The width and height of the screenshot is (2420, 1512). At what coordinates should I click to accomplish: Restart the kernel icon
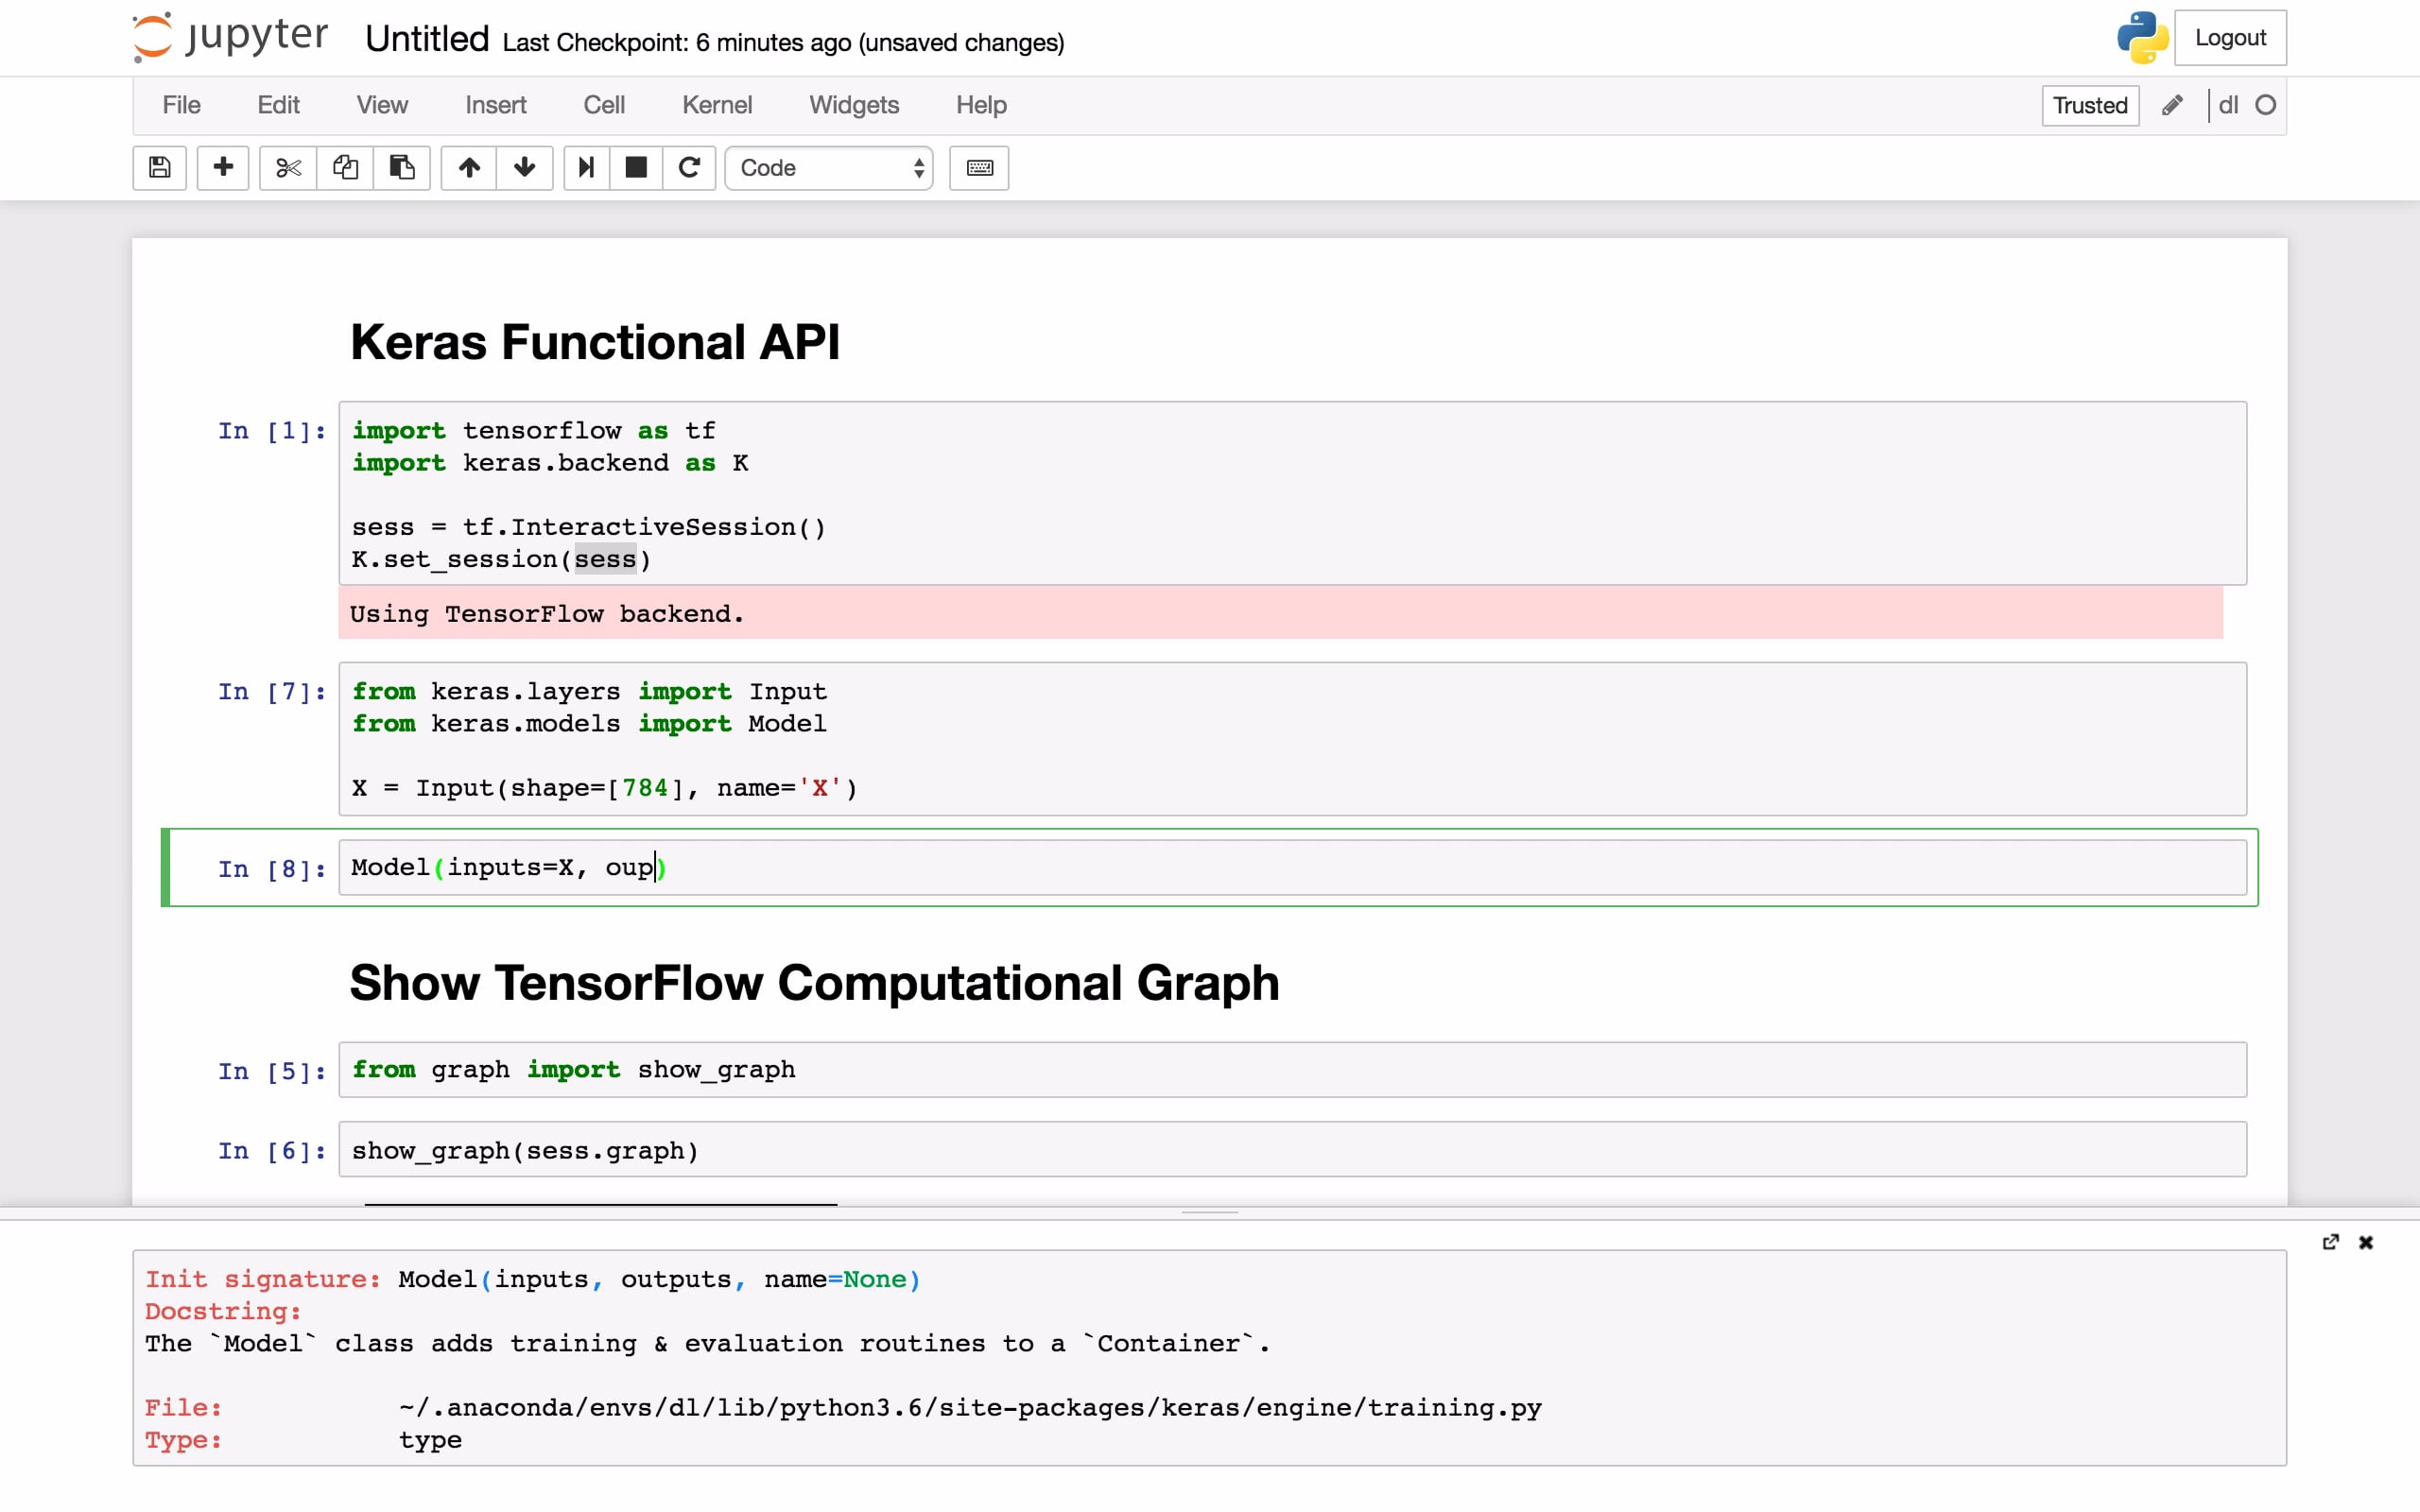689,168
